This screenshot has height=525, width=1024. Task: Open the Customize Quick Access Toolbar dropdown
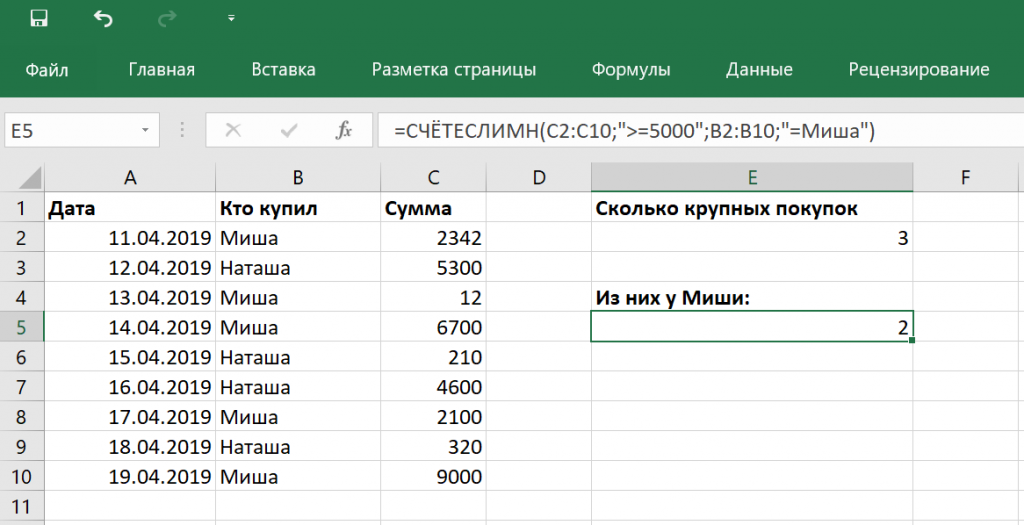[231, 18]
